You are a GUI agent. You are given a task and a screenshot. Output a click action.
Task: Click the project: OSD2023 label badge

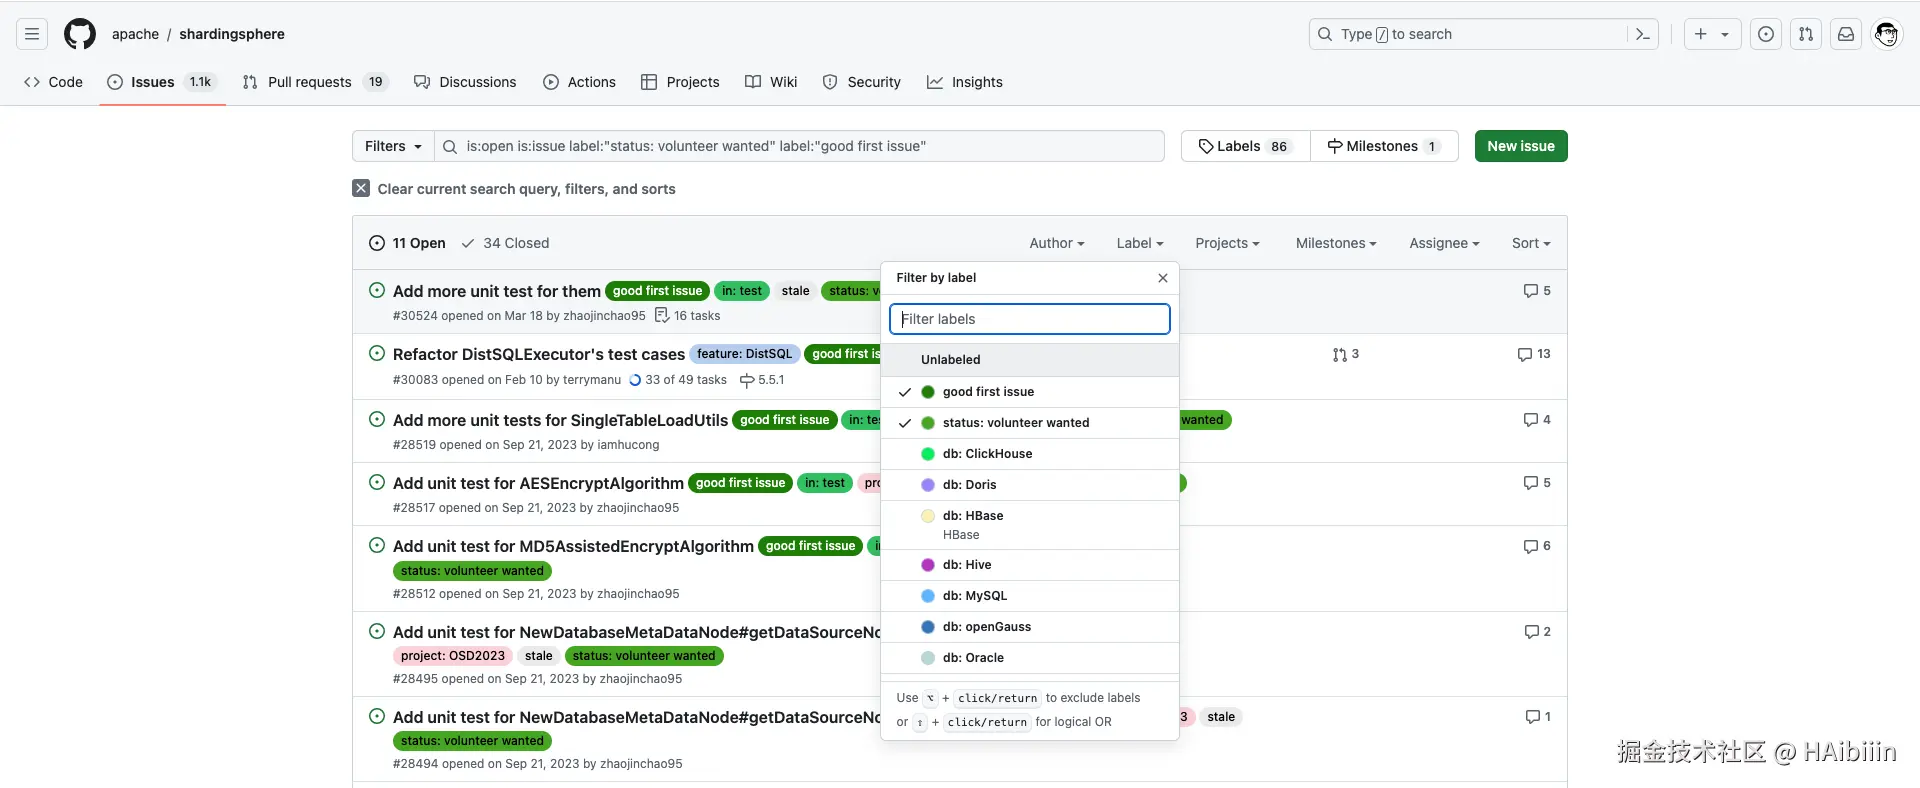click(453, 656)
